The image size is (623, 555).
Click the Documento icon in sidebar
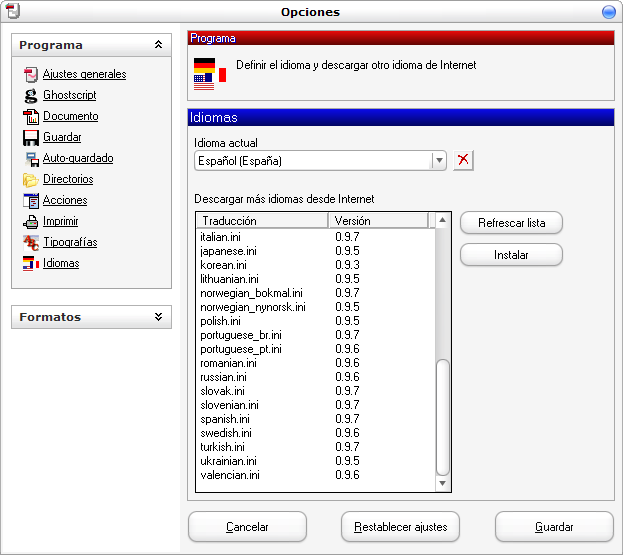point(32,117)
